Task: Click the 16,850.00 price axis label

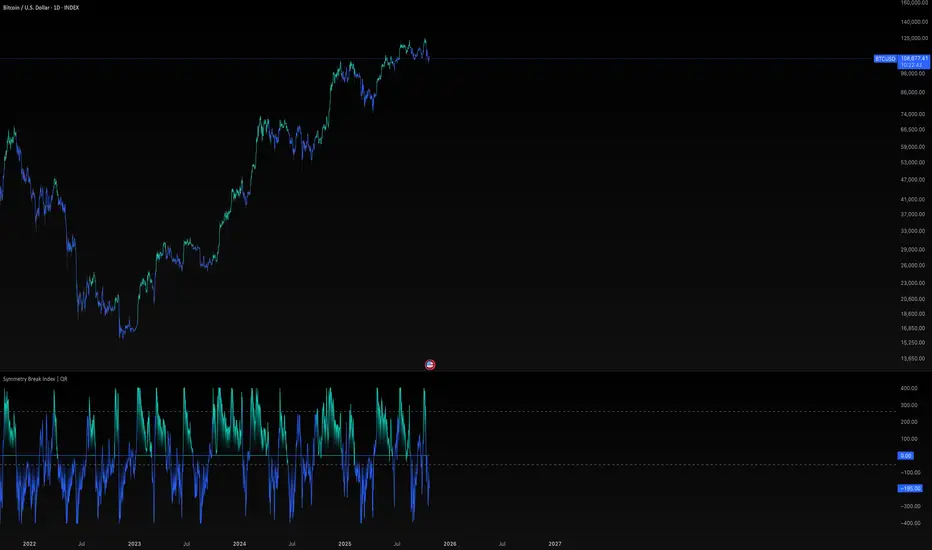Action: click(913, 328)
